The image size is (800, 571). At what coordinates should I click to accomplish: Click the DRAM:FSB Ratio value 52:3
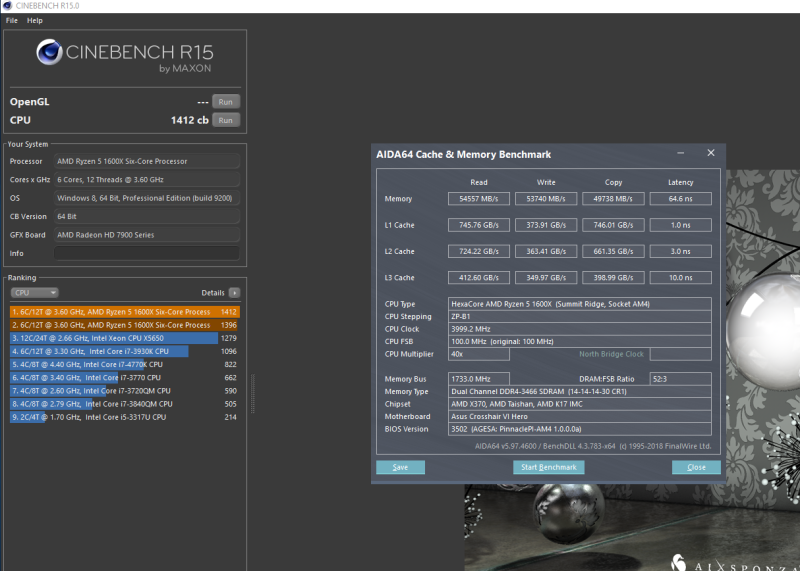click(681, 379)
